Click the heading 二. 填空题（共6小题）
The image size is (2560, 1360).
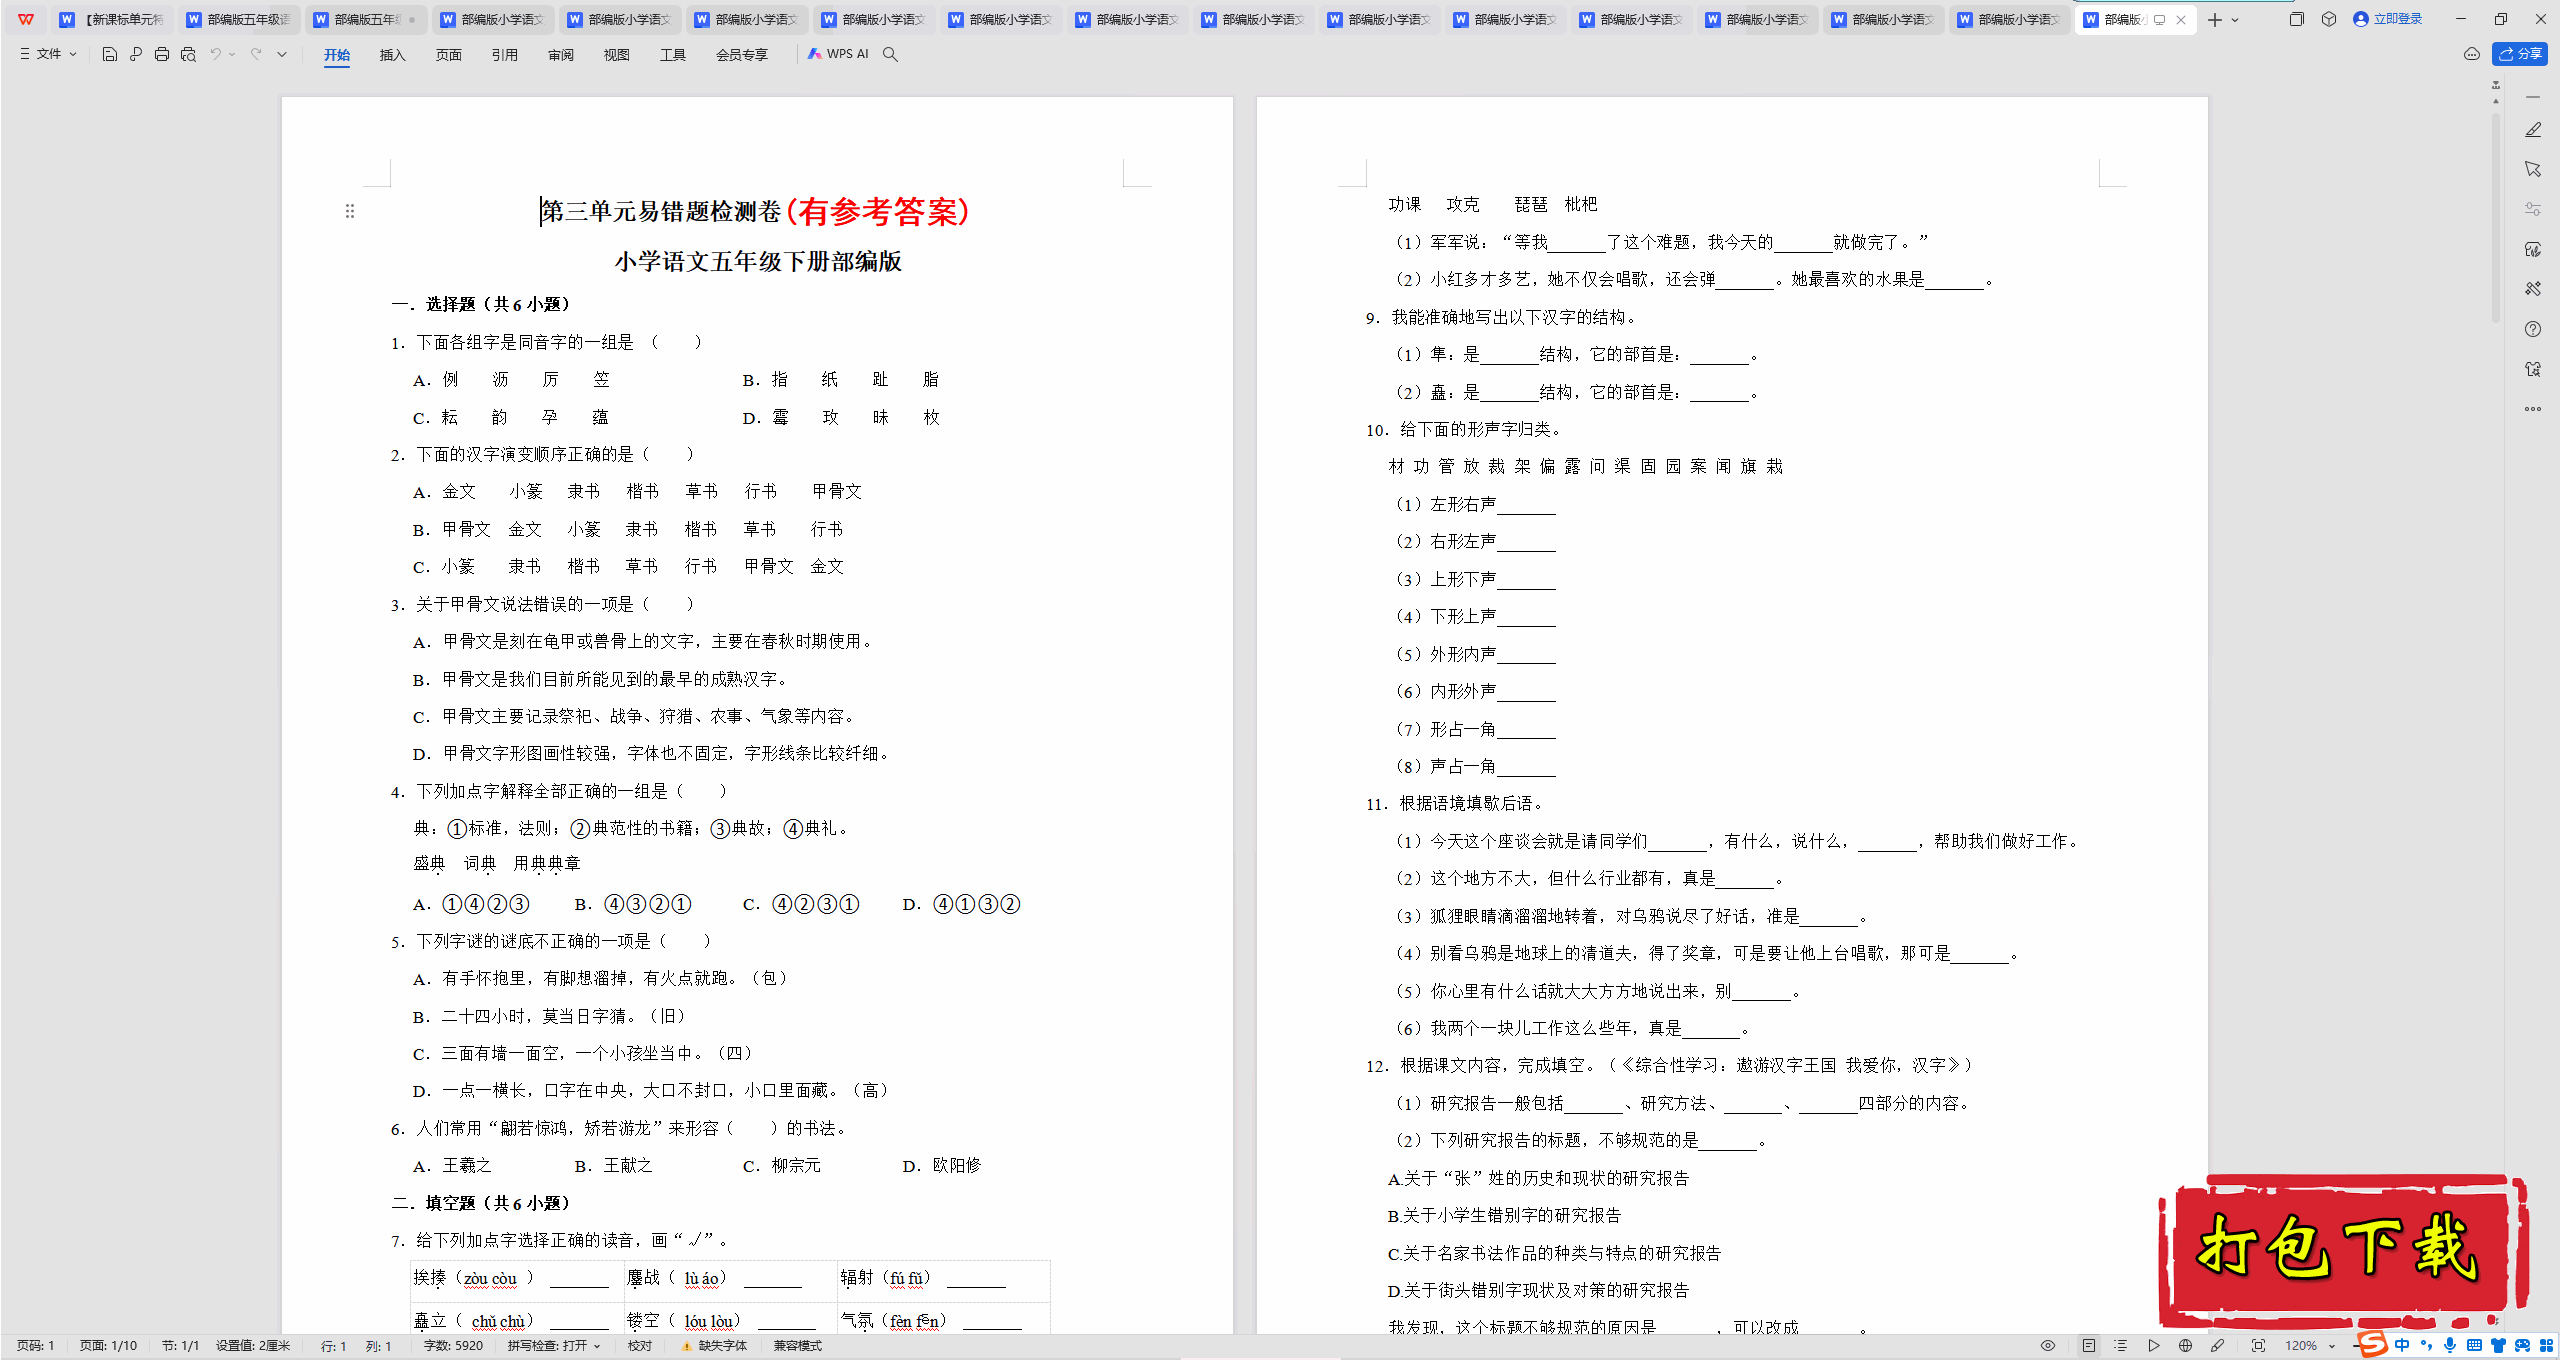[x=481, y=1203]
